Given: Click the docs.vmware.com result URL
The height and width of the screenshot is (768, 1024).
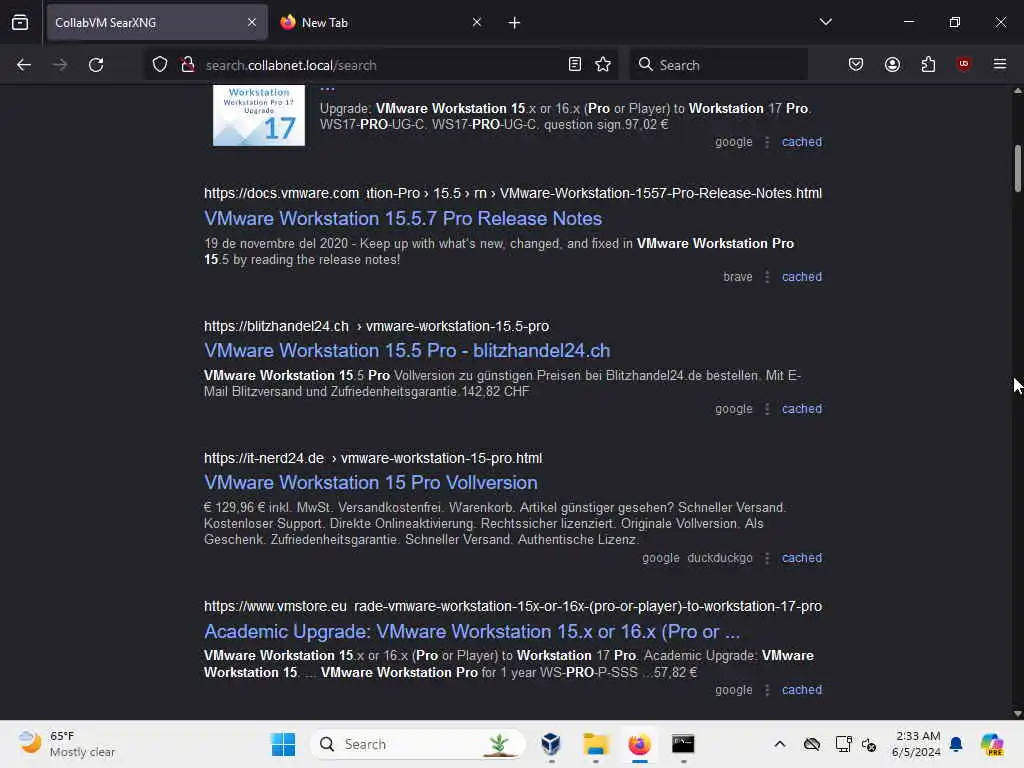Looking at the screenshot, I should [513, 193].
